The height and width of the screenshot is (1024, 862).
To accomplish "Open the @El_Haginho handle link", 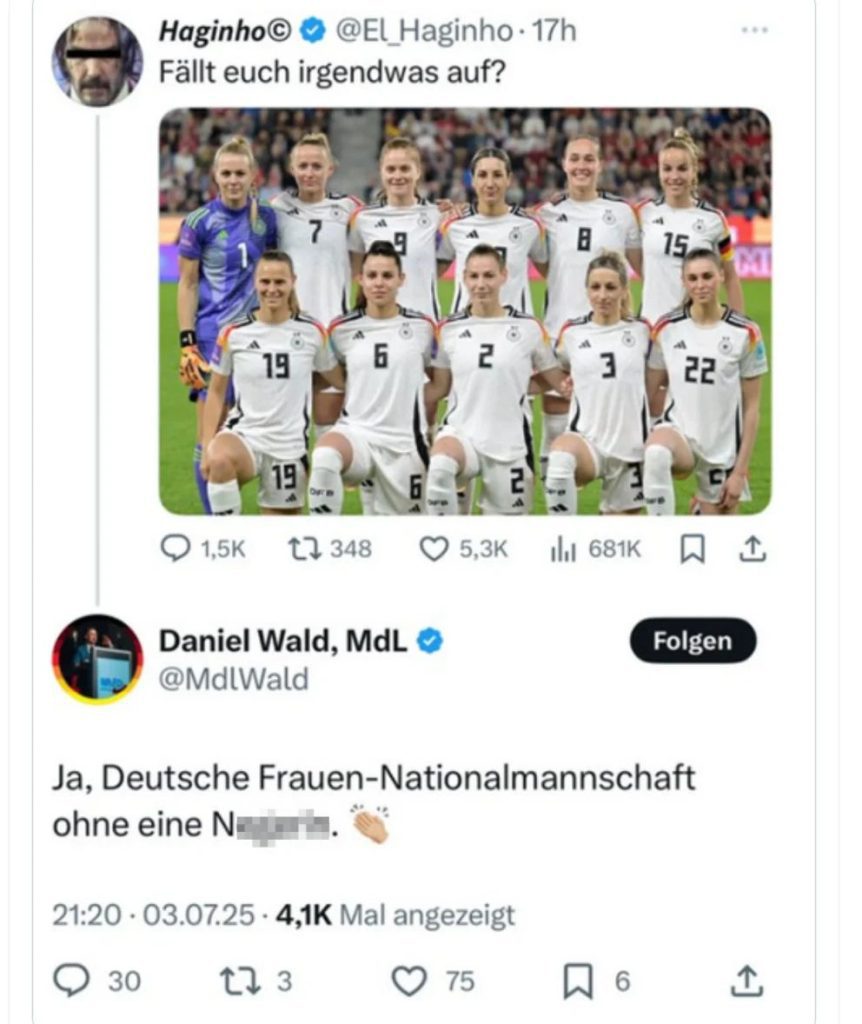I will (x=424, y=31).
